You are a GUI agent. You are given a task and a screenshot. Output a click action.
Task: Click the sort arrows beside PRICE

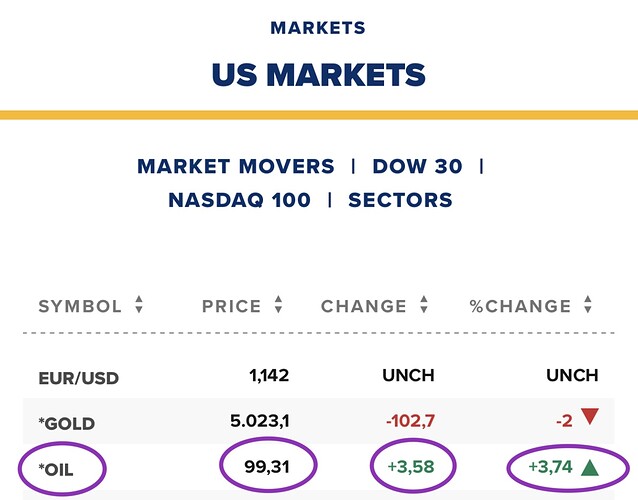pyautogui.click(x=279, y=306)
